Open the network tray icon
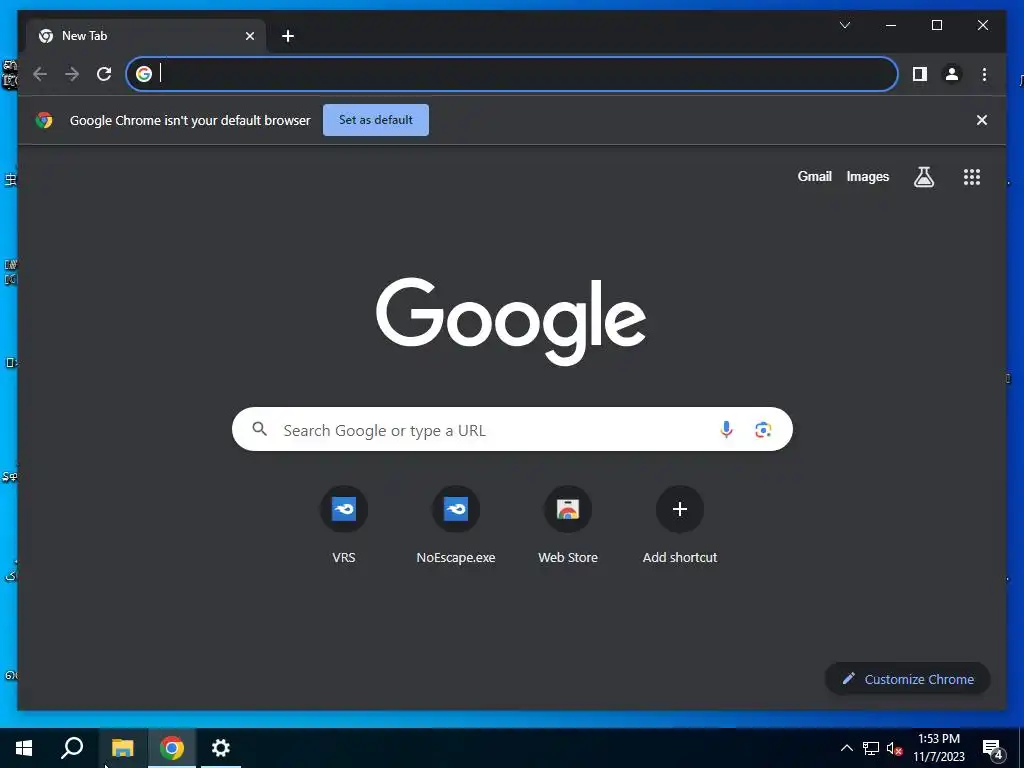The height and width of the screenshot is (768, 1024). point(871,748)
